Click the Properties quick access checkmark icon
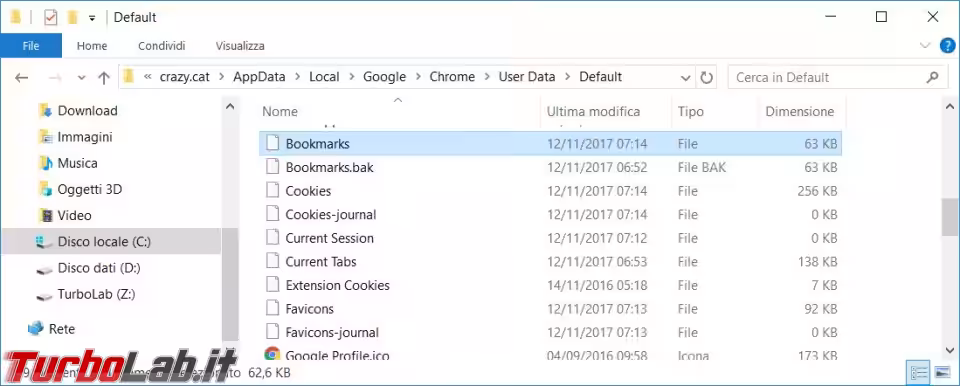 (x=51, y=17)
